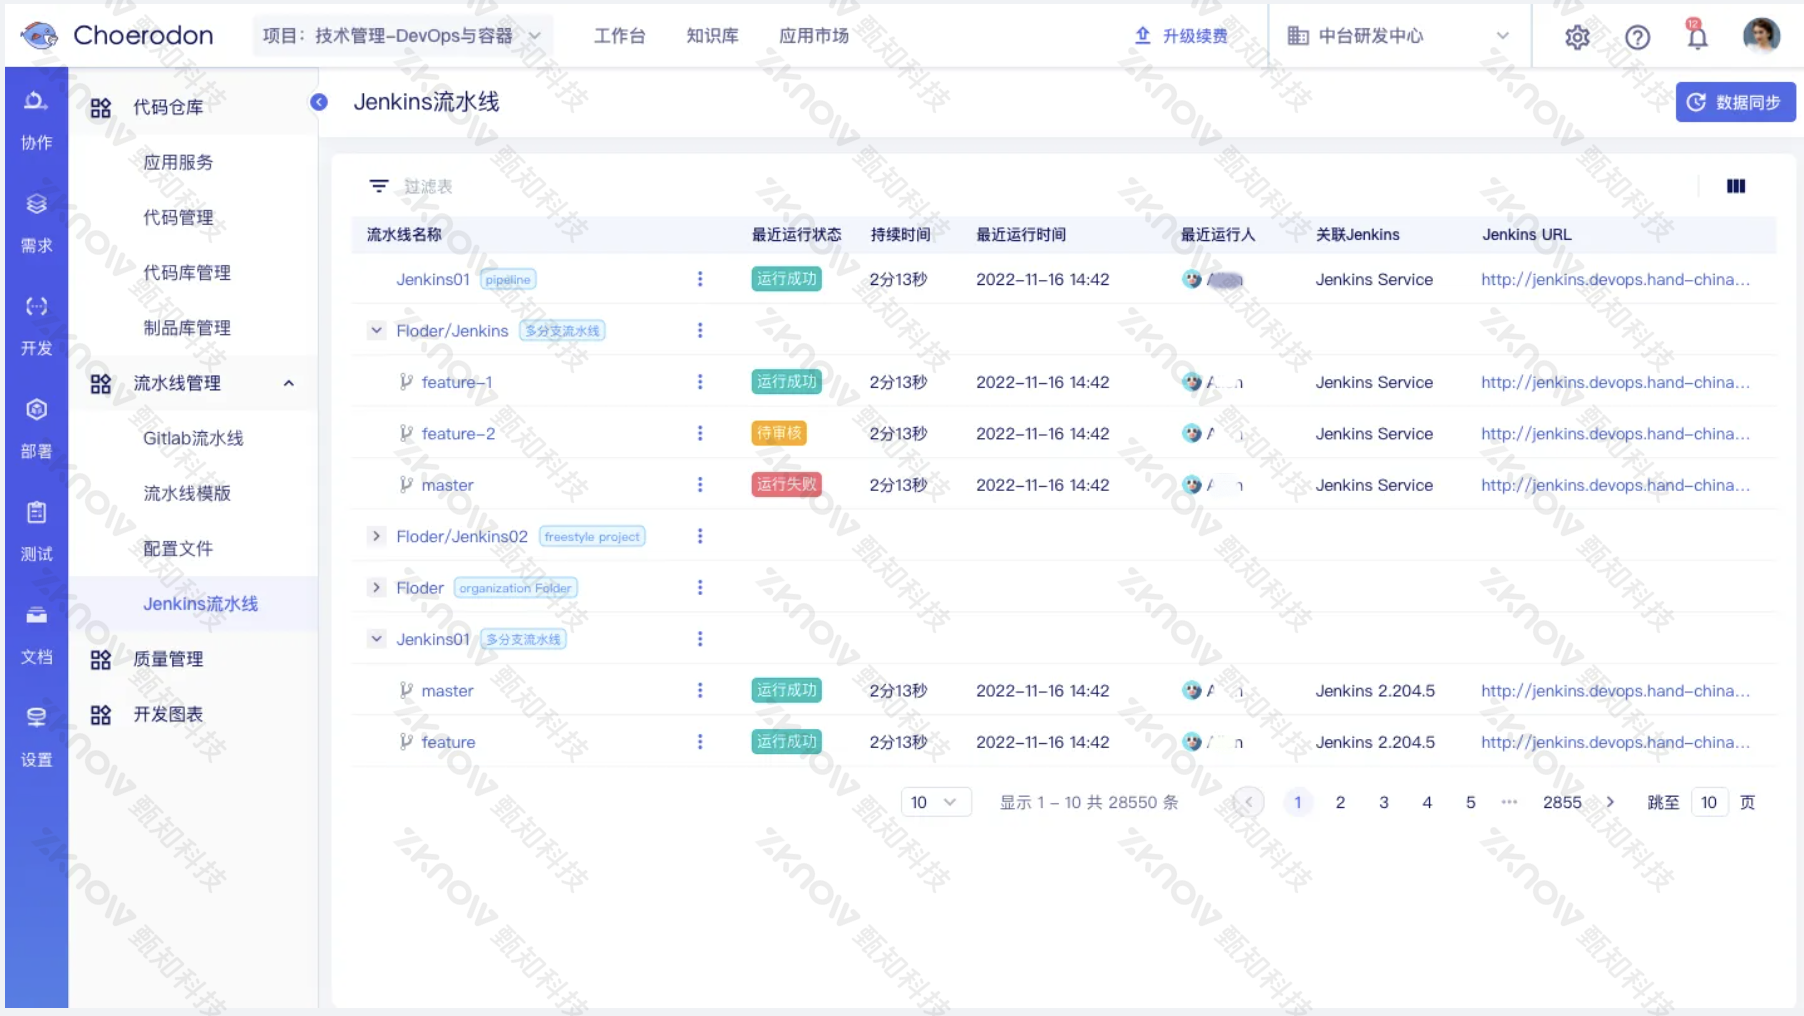Open the 协作 section in the left rail
The width and height of the screenshot is (1804, 1016).
pos(36,119)
